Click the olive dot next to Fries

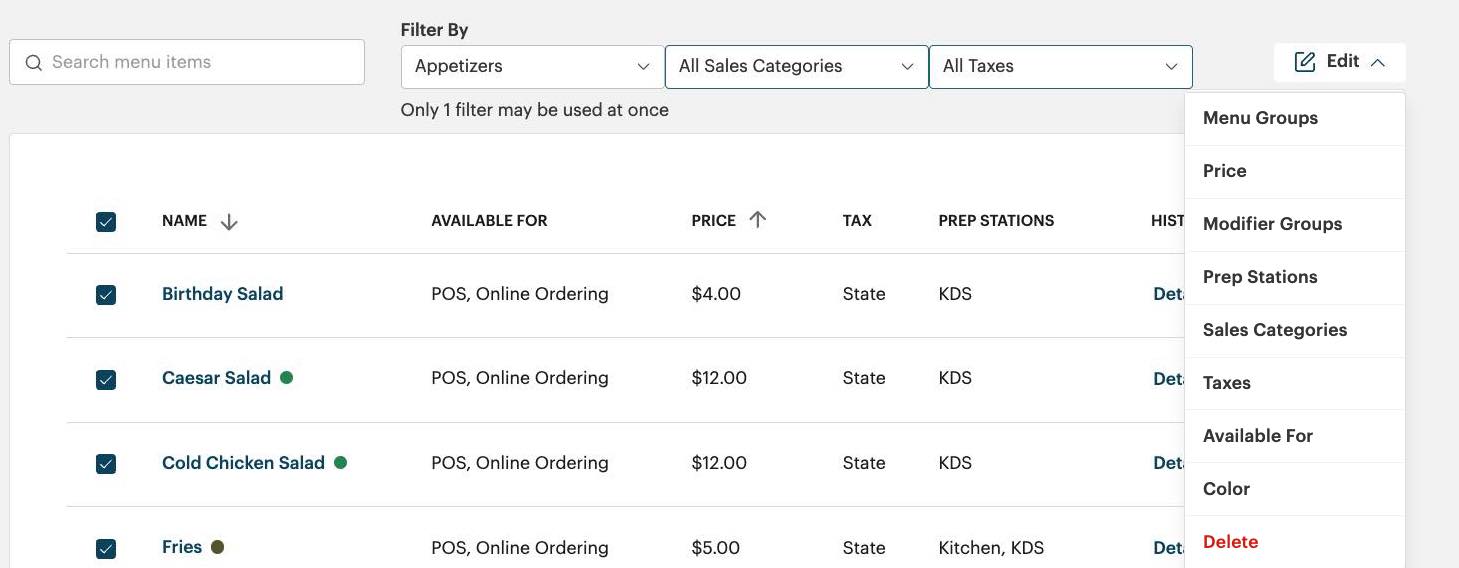(217, 547)
